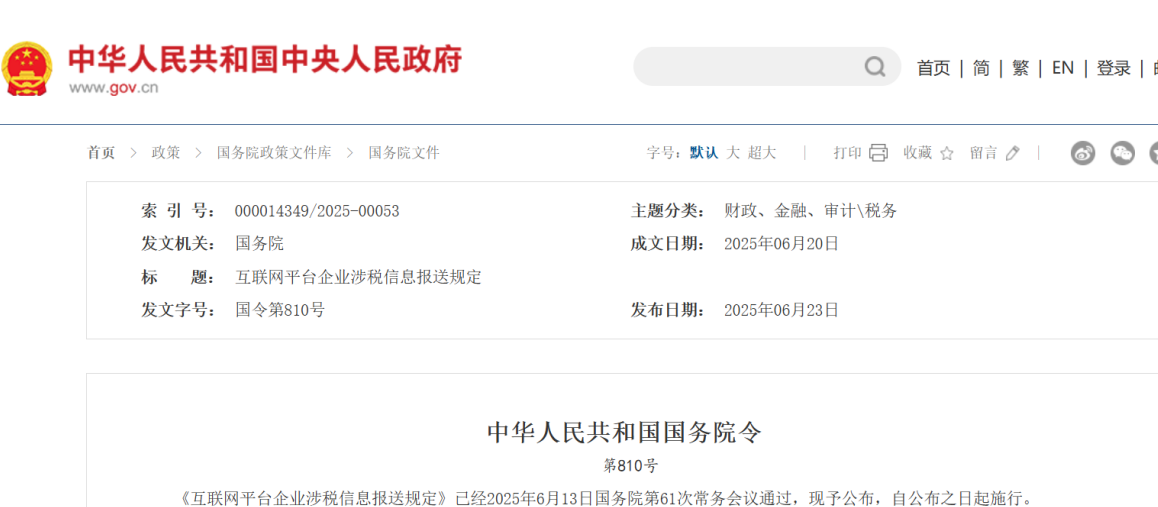The height and width of the screenshot is (507, 1158).
Task: Switch site language to EN
Action: pos(1062,68)
